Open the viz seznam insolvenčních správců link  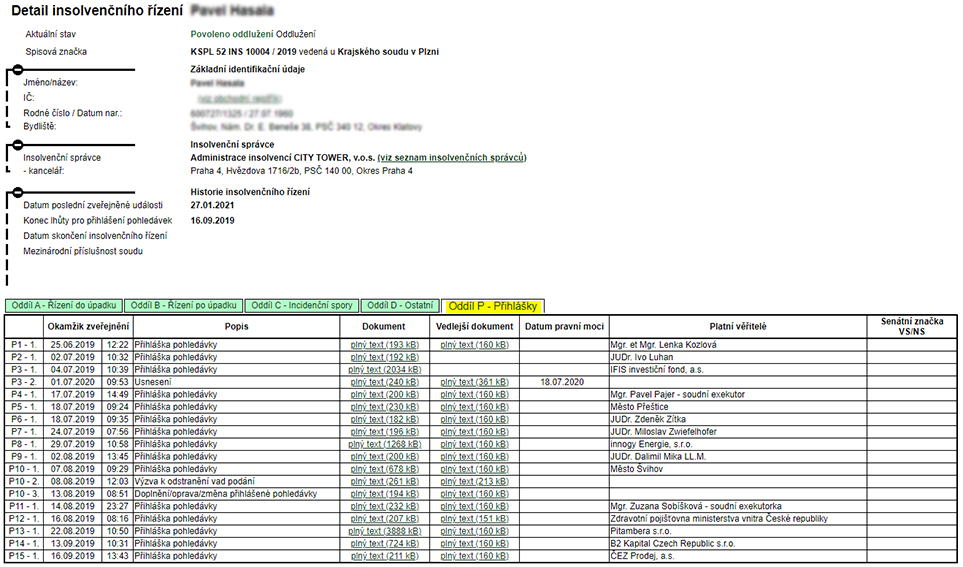pos(452,157)
